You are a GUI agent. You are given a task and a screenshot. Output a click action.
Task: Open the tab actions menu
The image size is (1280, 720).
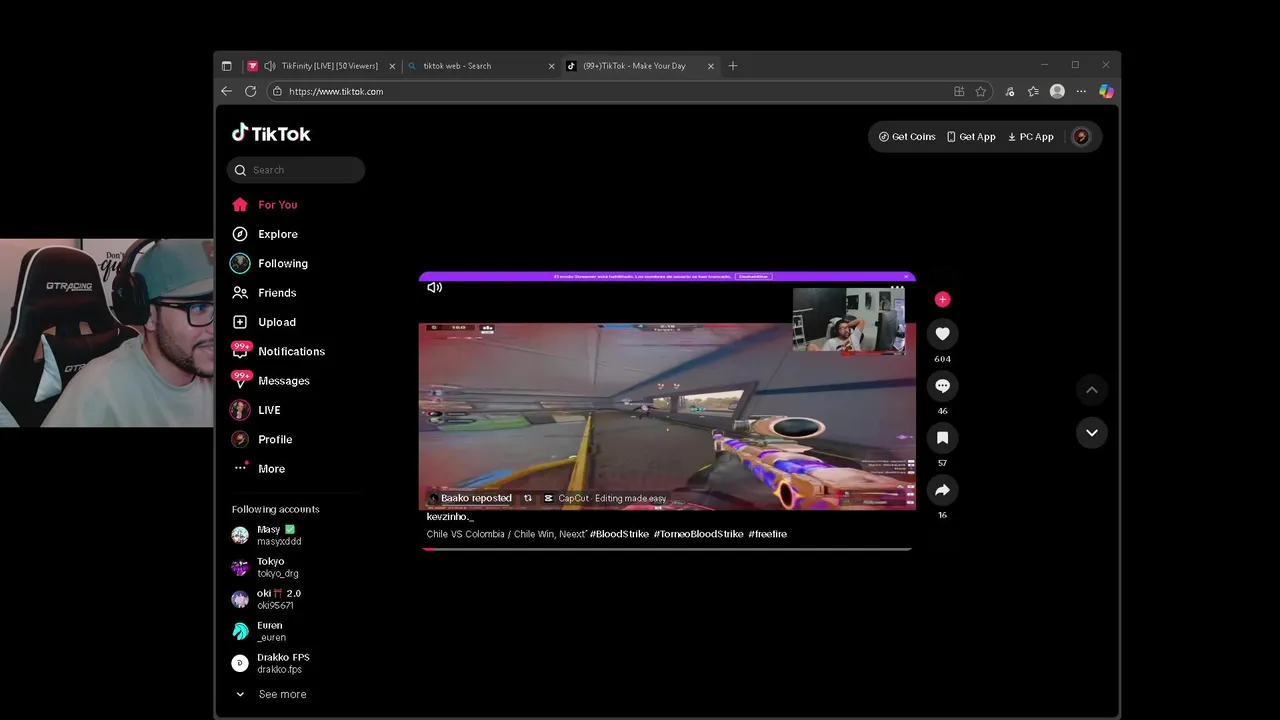click(x=226, y=66)
